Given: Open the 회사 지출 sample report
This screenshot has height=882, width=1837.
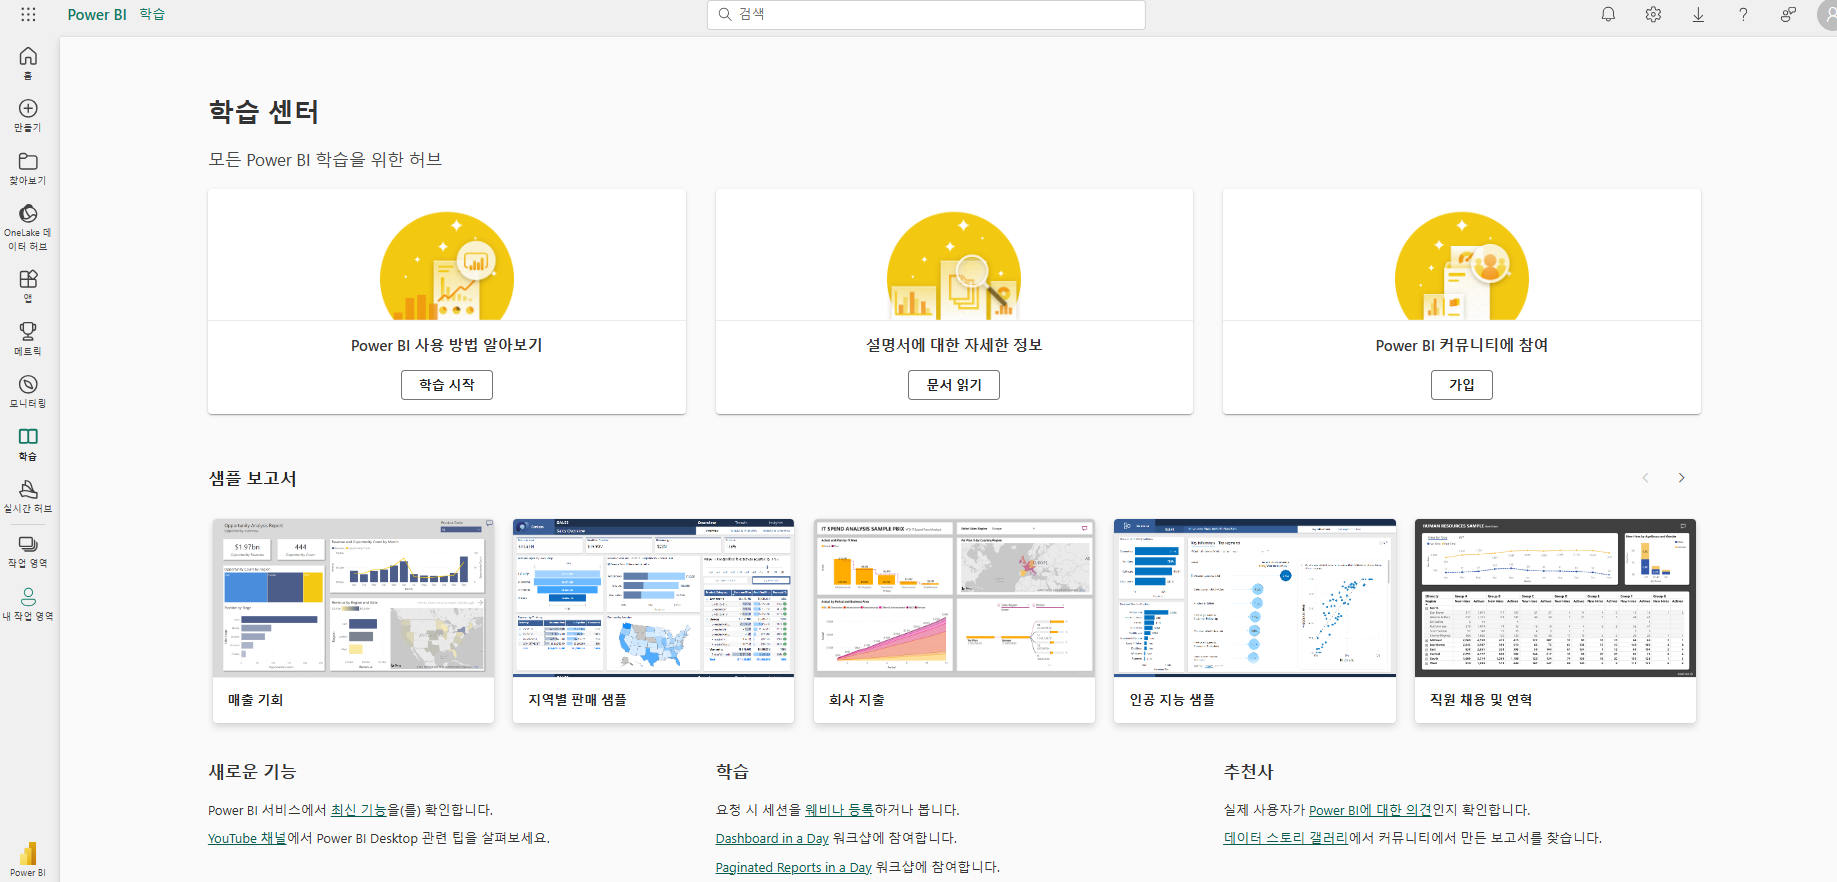Looking at the screenshot, I should [x=954, y=620].
